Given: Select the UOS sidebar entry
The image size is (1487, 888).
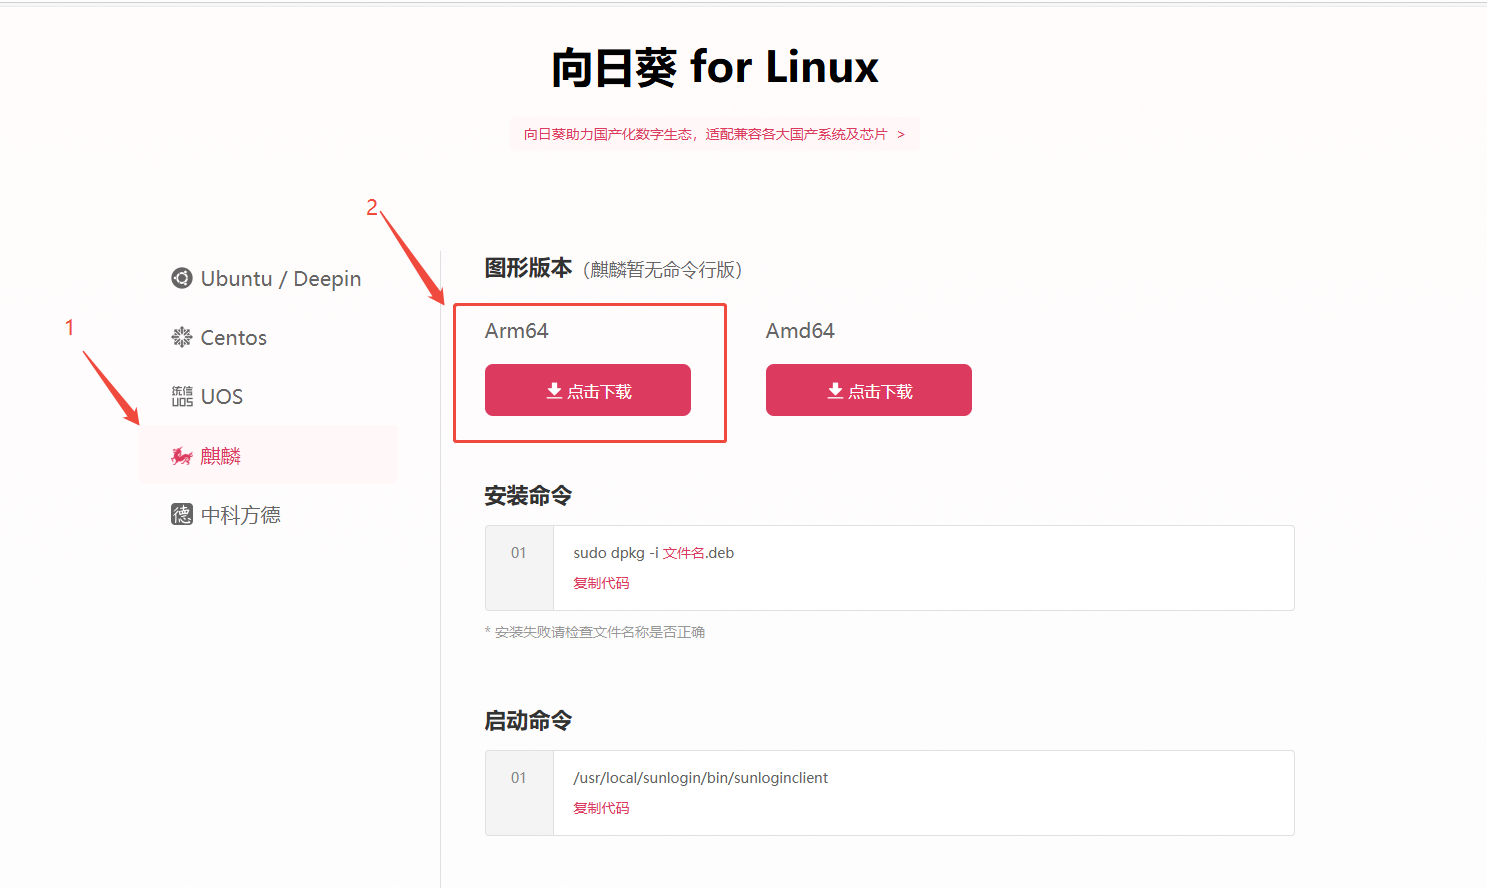Looking at the screenshot, I should (222, 396).
